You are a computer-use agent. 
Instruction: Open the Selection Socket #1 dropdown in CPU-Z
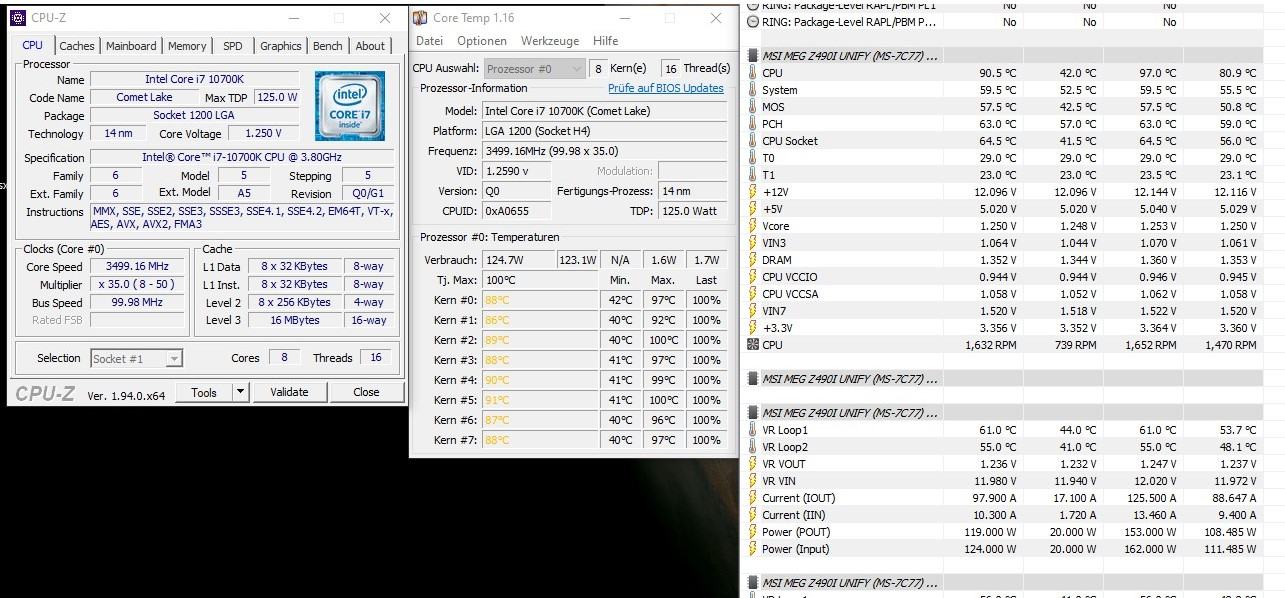click(136, 358)
